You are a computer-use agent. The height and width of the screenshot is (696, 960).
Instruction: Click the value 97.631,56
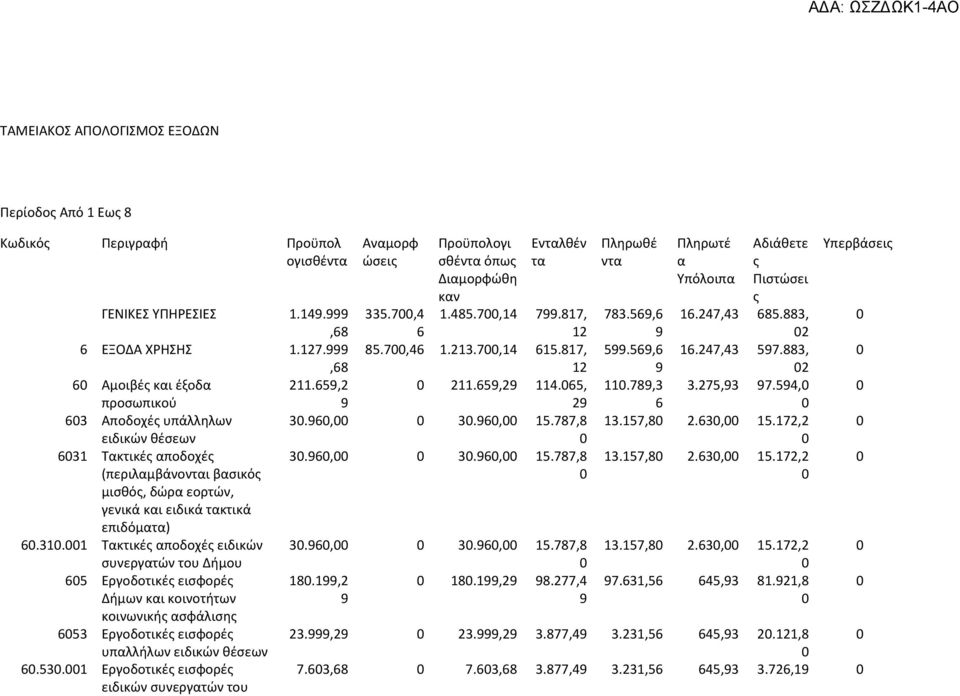tap(633, 581)
